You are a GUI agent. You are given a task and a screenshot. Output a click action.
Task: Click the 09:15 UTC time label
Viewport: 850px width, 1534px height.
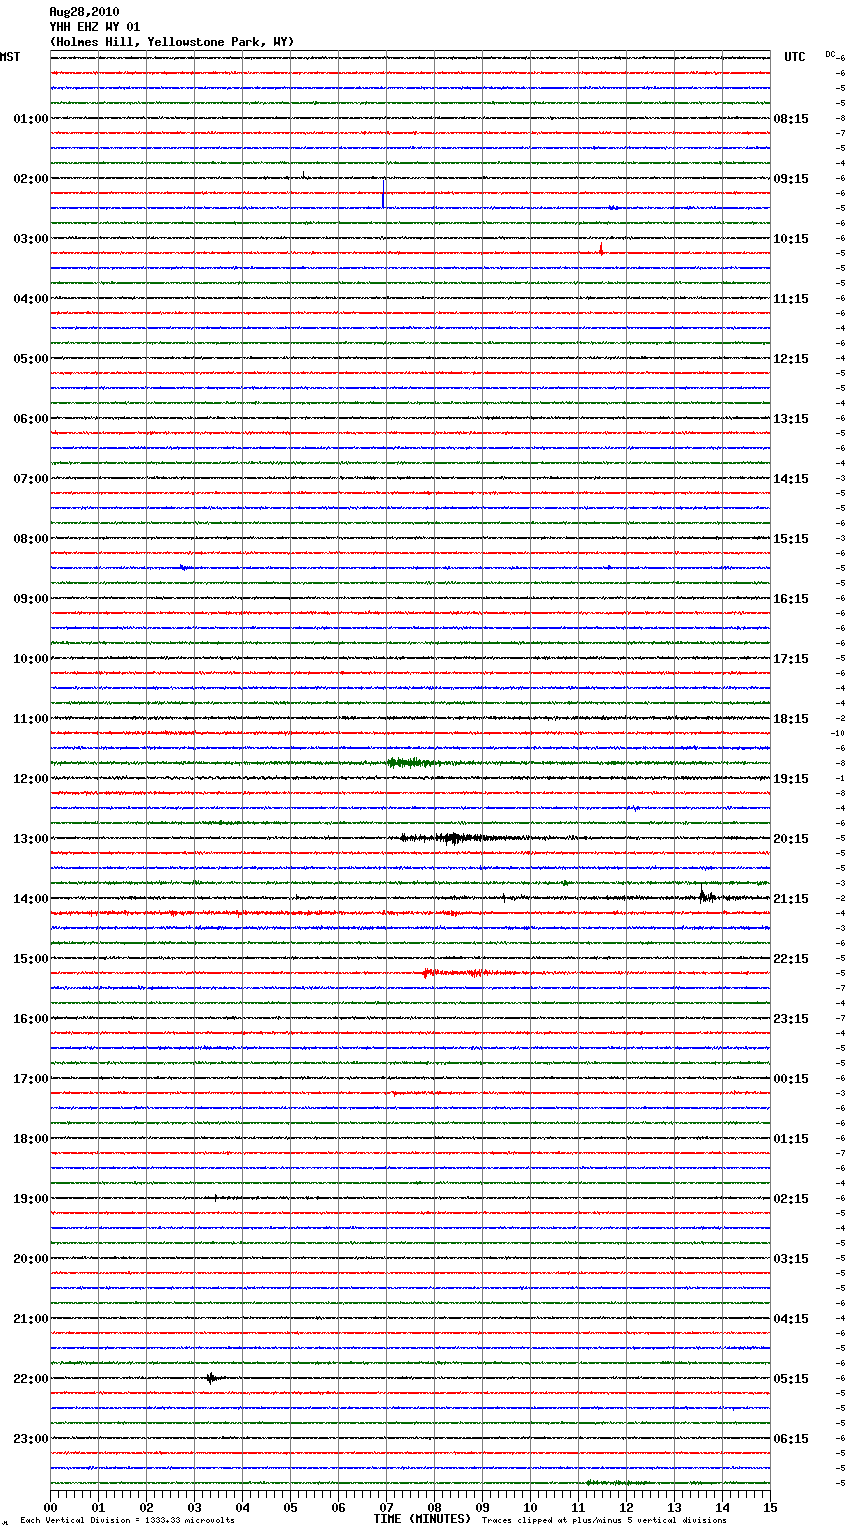791,179
